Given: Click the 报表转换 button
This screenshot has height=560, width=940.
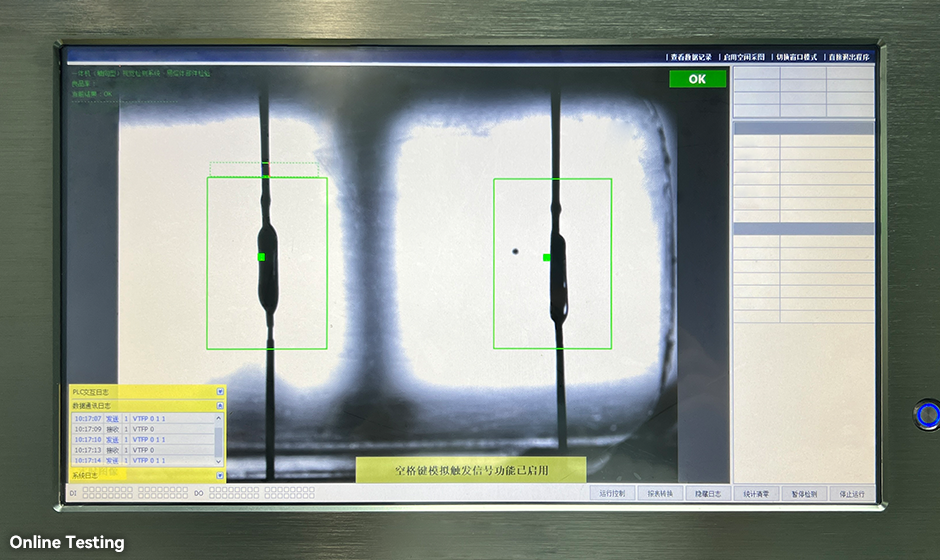Looking at the screenshot, I should (660, 493).
